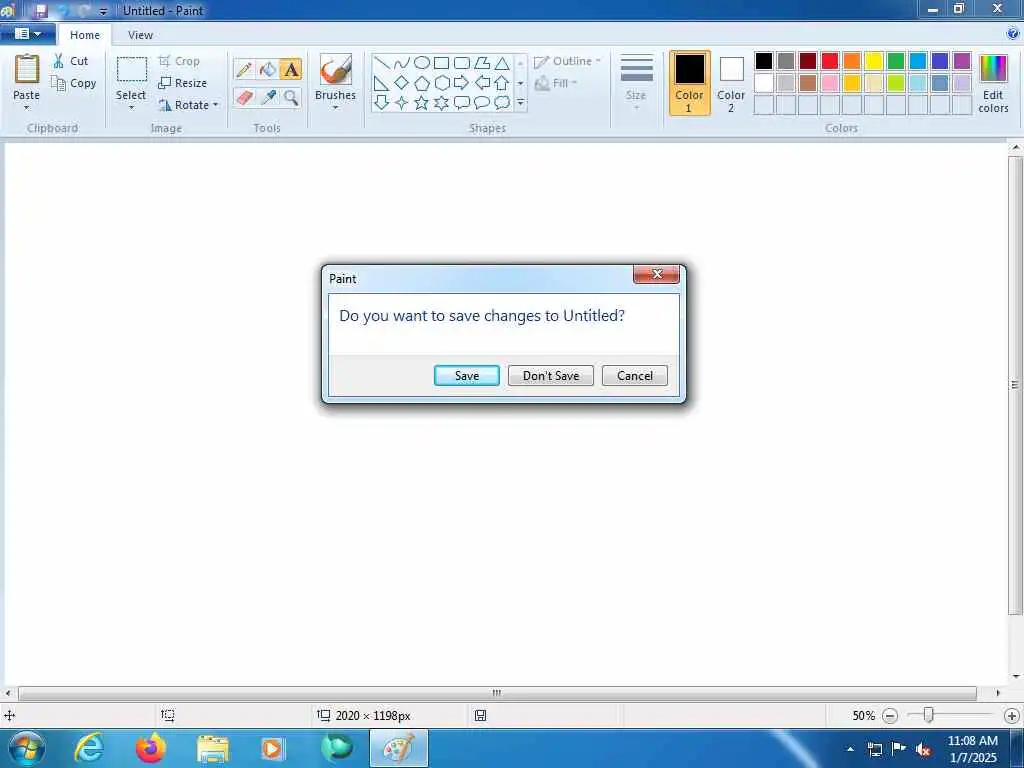Click Cancel in the dialog

[x=635, y=376]
